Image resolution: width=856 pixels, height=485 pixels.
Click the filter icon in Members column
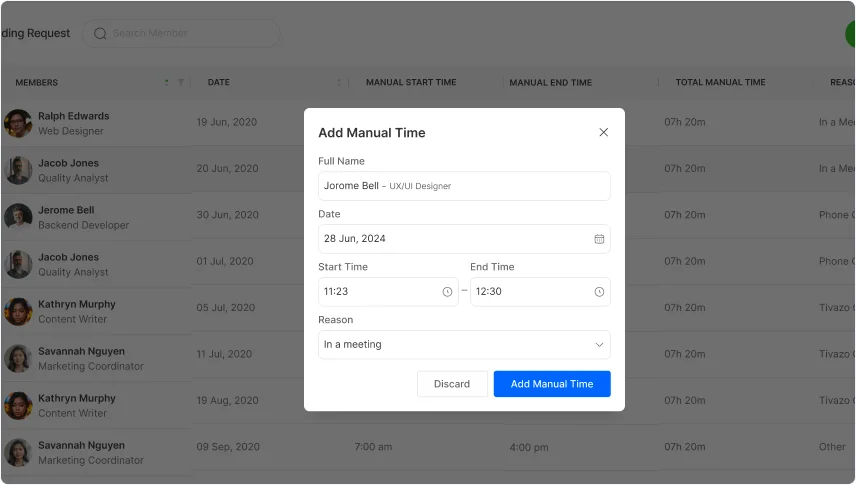[180, 82]
